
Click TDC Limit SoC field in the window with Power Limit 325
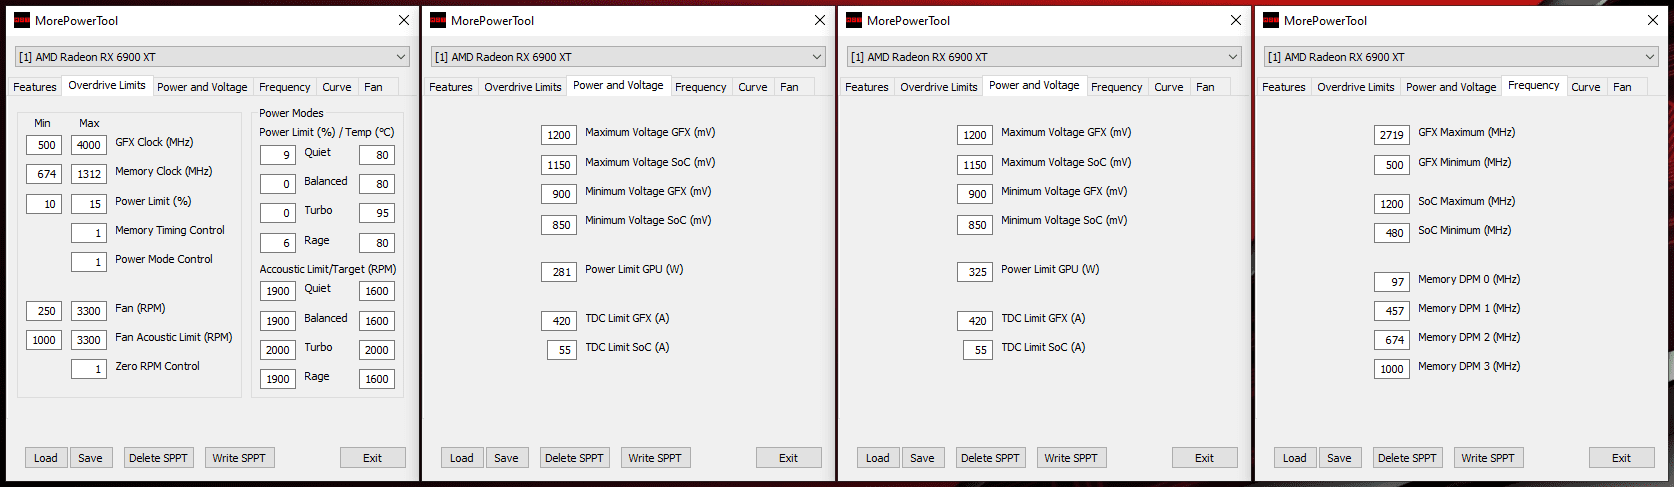coord(978,350)
